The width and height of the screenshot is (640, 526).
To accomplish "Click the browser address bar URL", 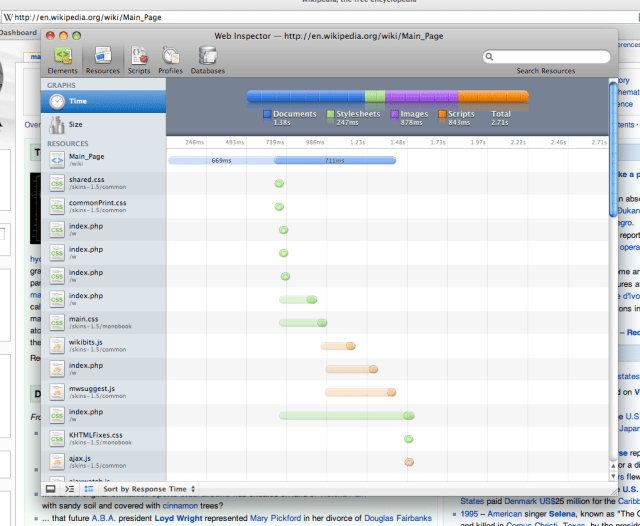I will [88, 18].
